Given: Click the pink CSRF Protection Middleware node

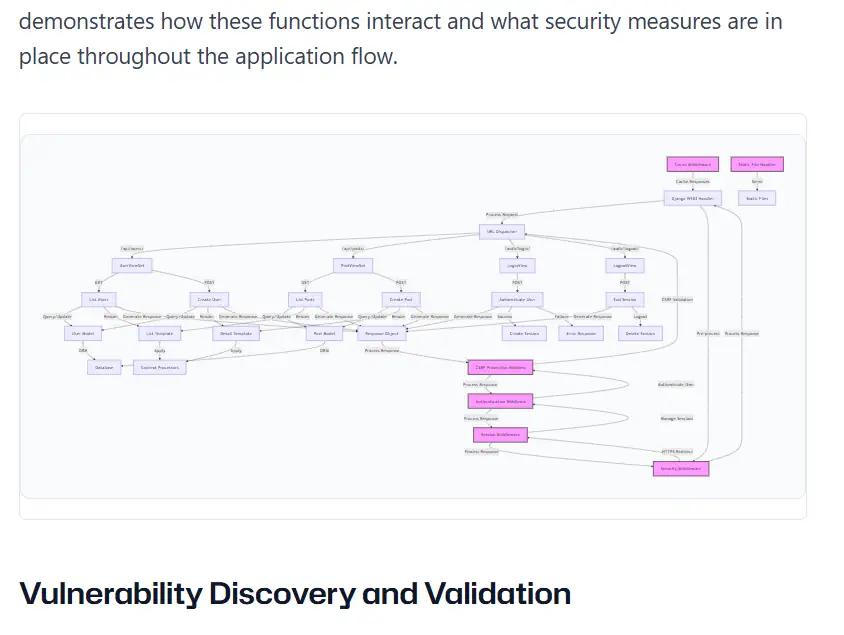Looking at the screenshot, I should 500,367.
